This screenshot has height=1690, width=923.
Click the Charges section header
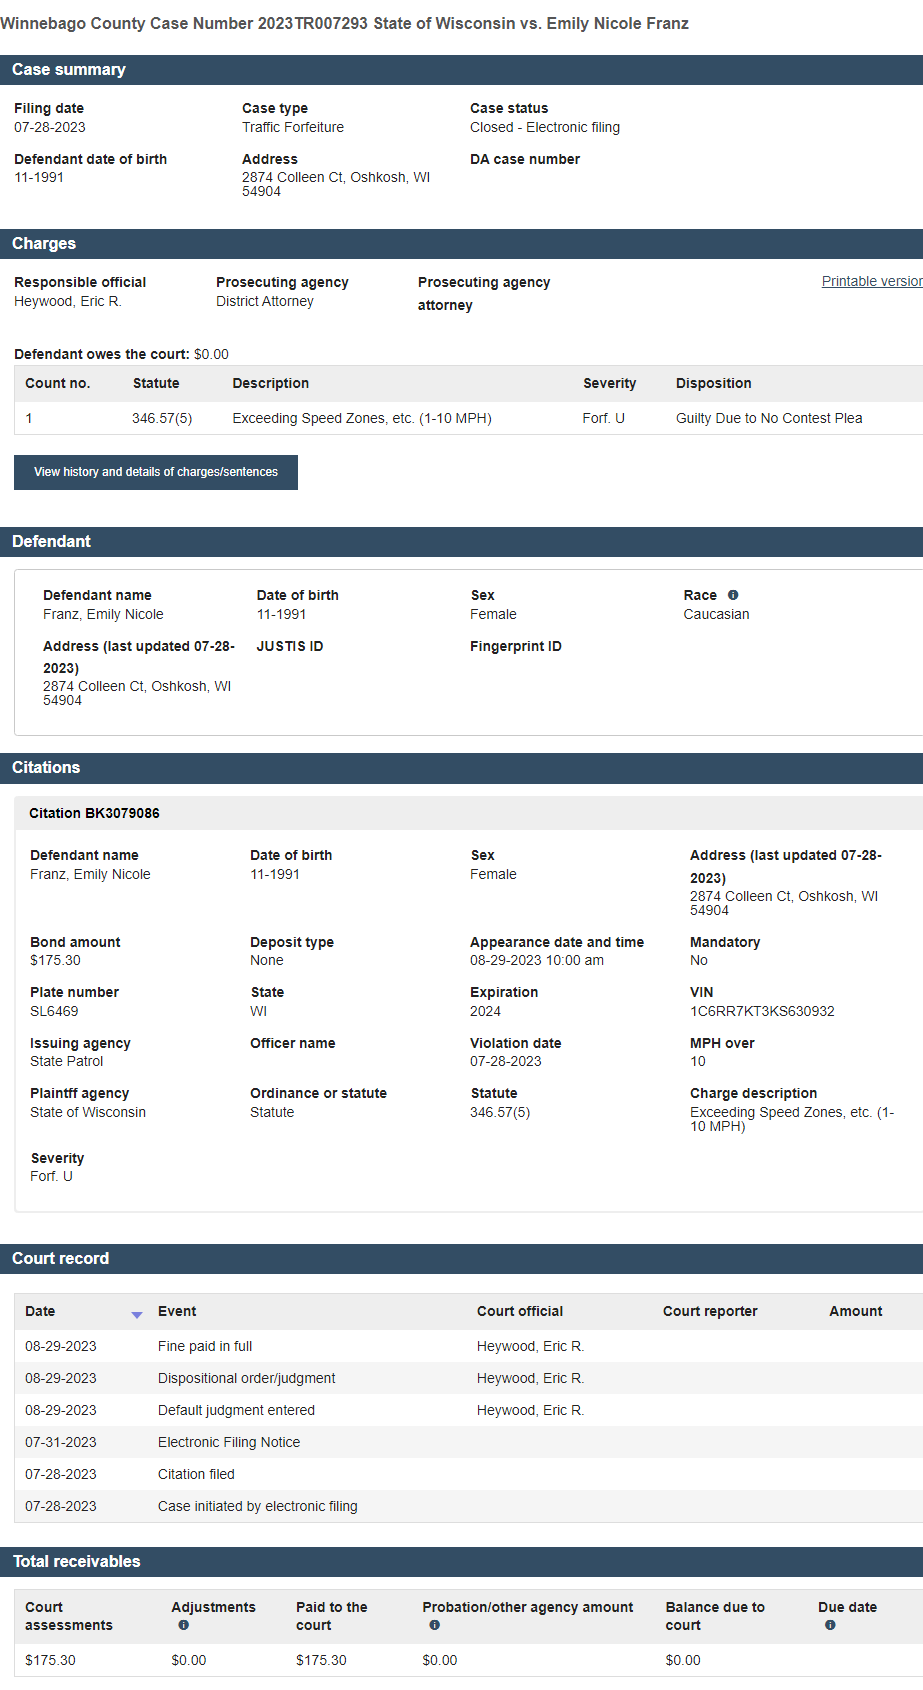click(461, 244)
